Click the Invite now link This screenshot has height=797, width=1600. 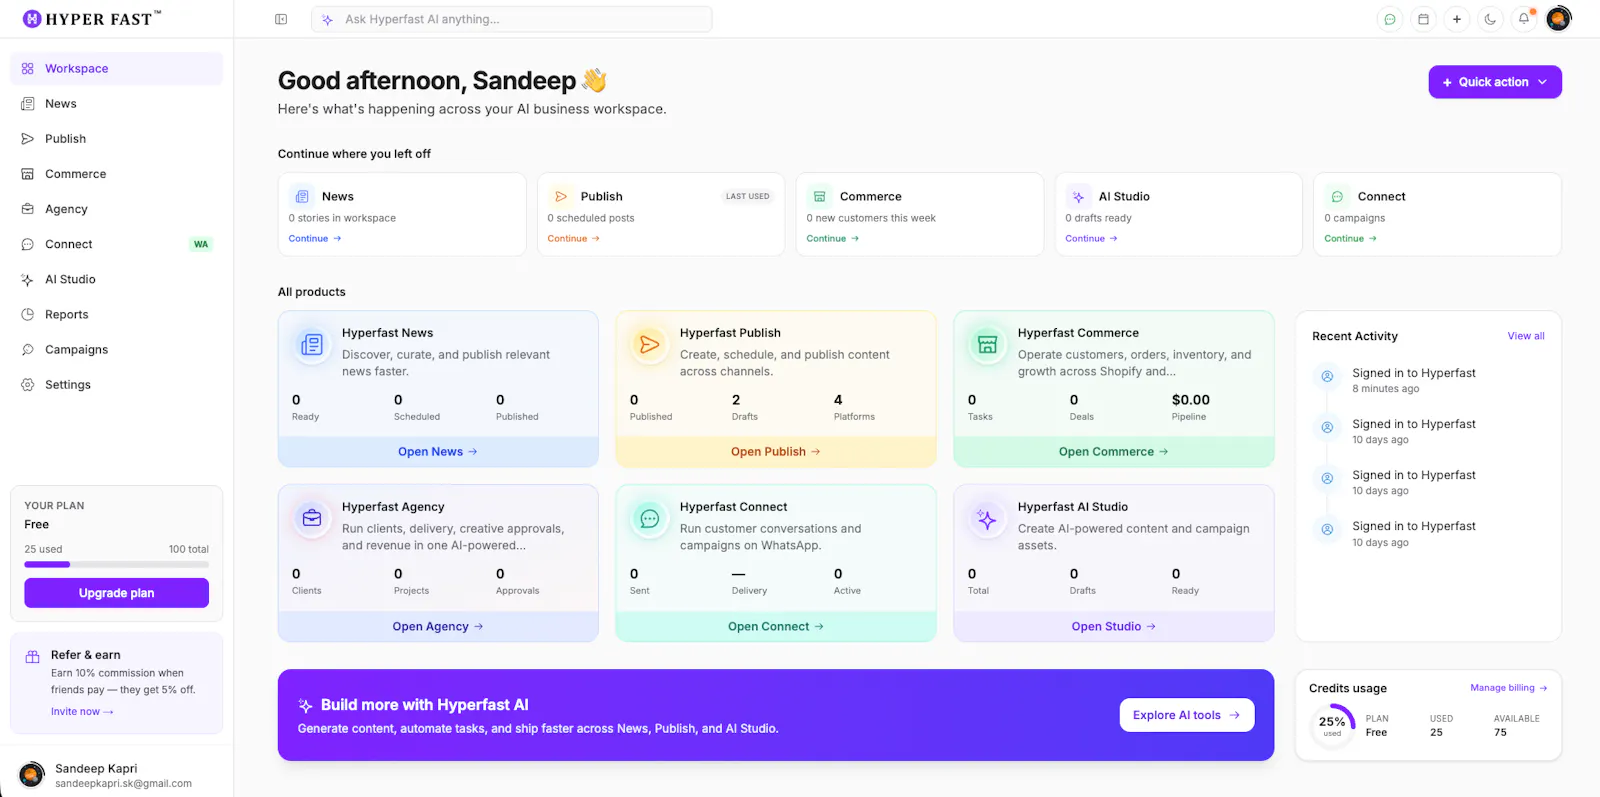(82, 712)
